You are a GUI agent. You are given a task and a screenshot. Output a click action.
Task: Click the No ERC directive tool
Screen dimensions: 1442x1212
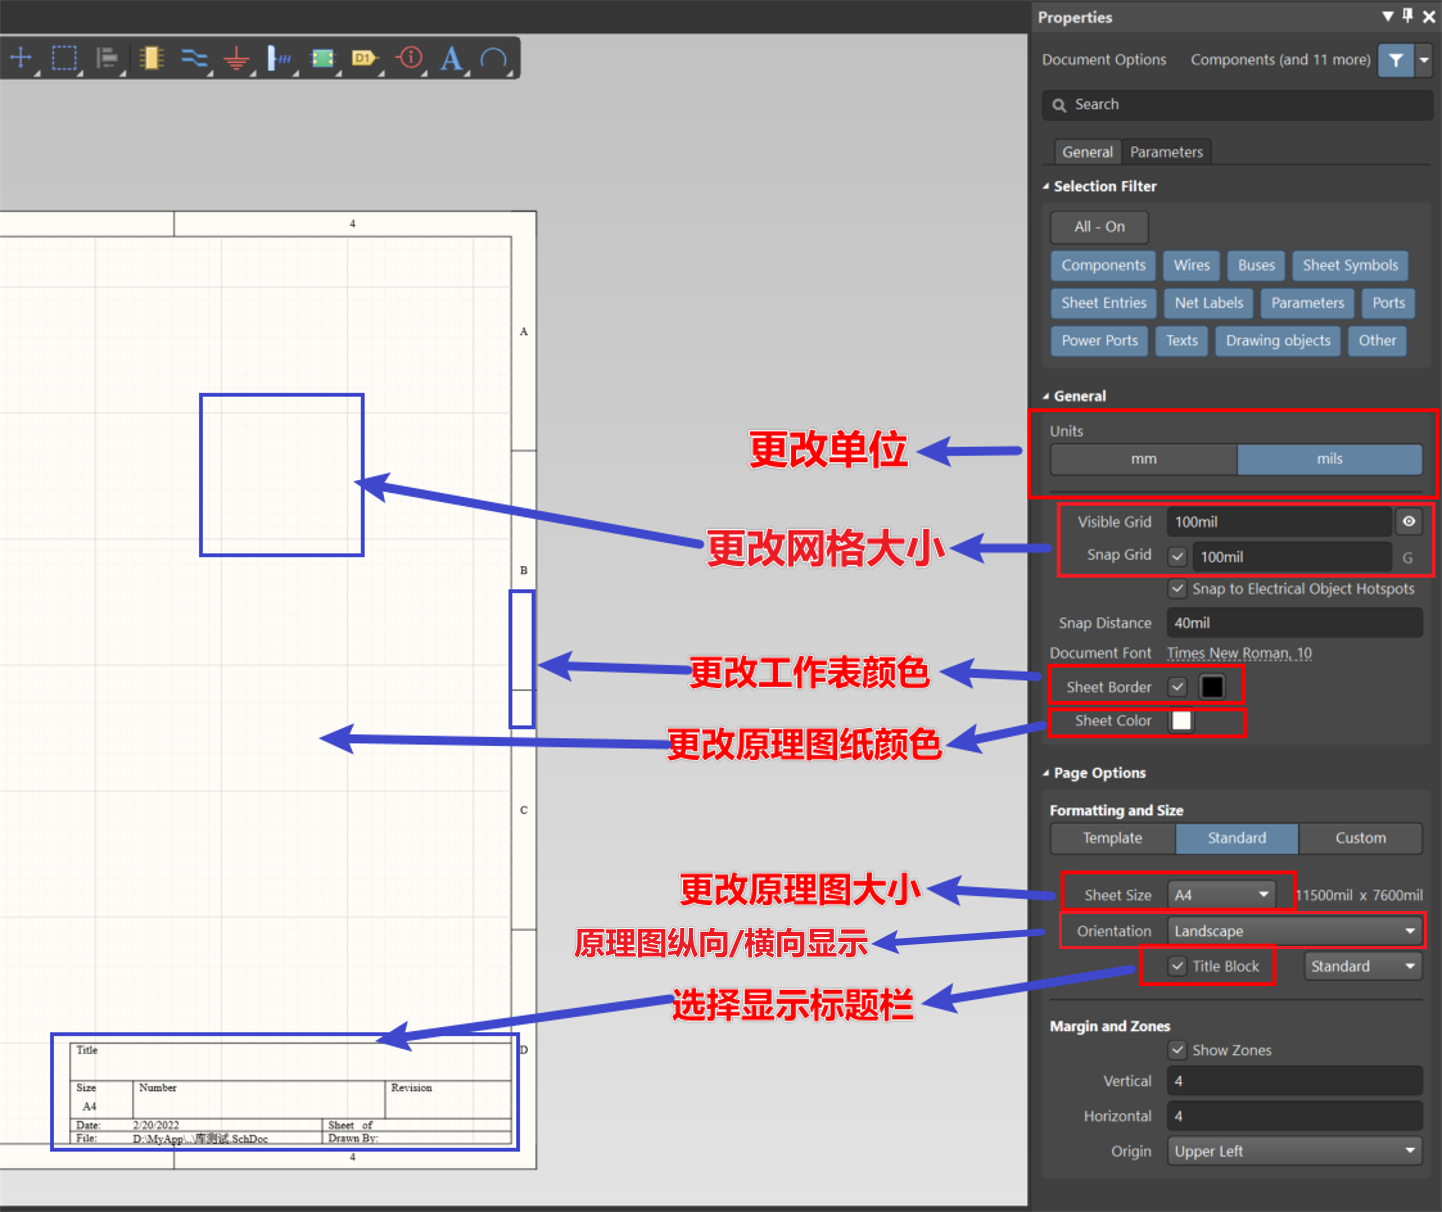tap(409, 58)
